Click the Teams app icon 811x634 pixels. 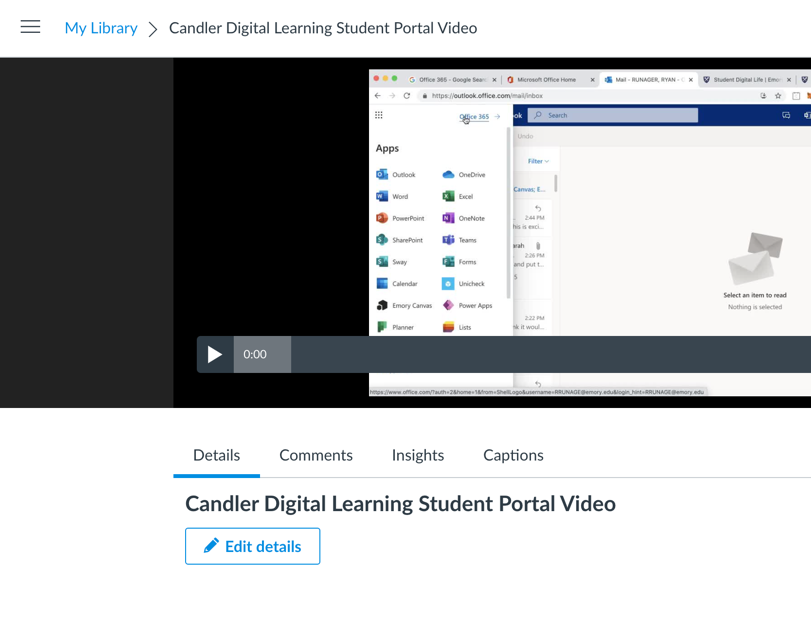448,240
